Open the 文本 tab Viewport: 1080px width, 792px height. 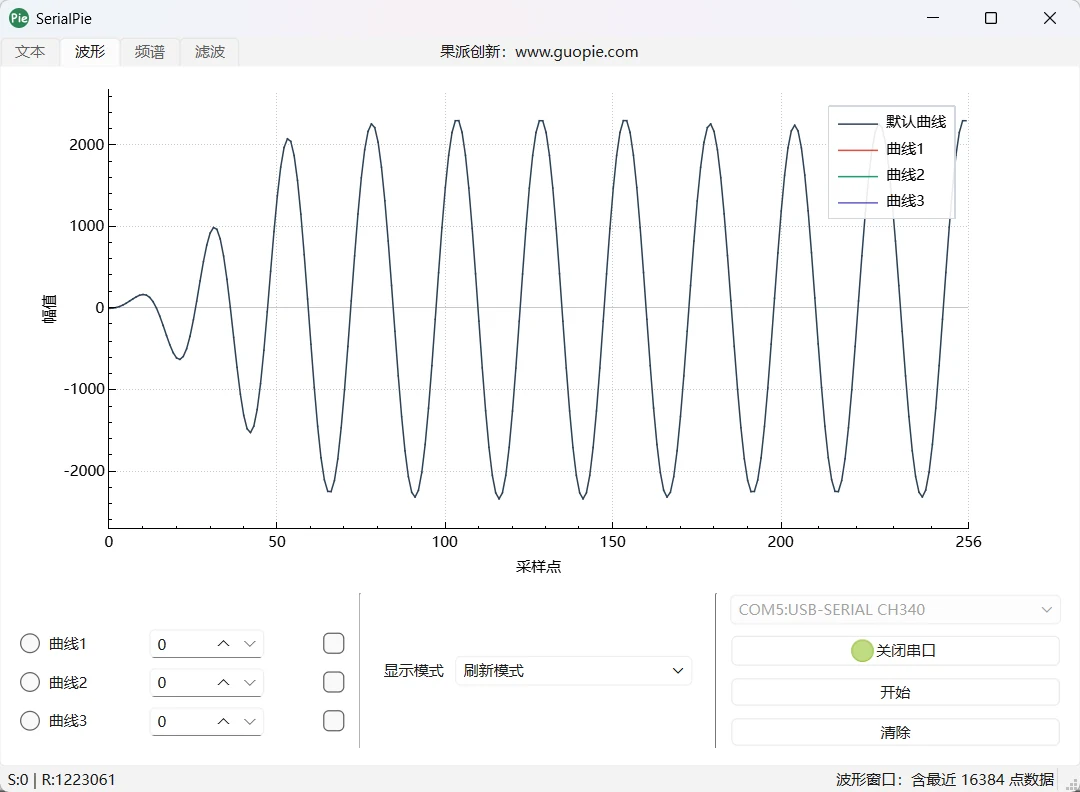click(x=30, y=52)
